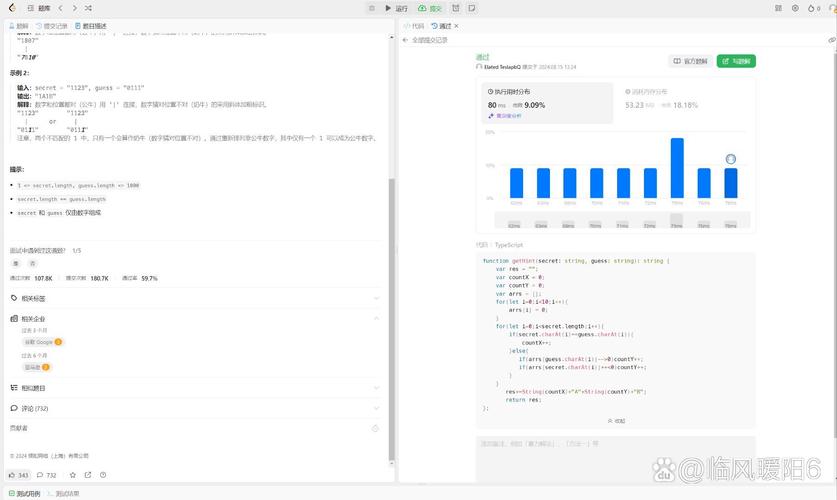837x500 pixels.
Task: Switch to the 代码 code tab
Action: click(x=414, y=26)
